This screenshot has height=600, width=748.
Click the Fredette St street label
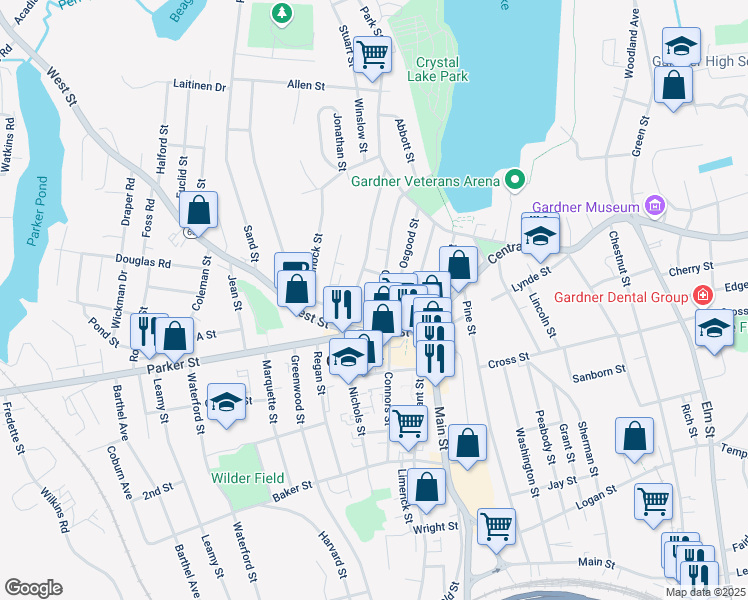[x=13, y=428]
